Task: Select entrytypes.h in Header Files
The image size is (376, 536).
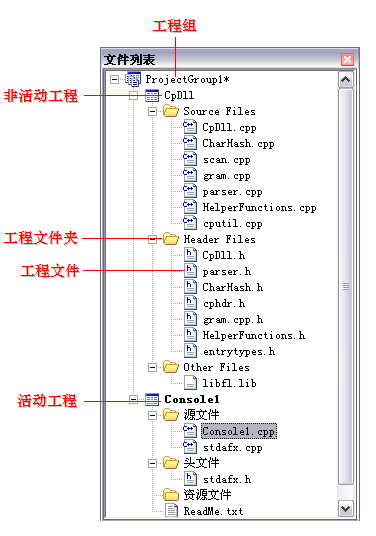Action: coord(239,351)
